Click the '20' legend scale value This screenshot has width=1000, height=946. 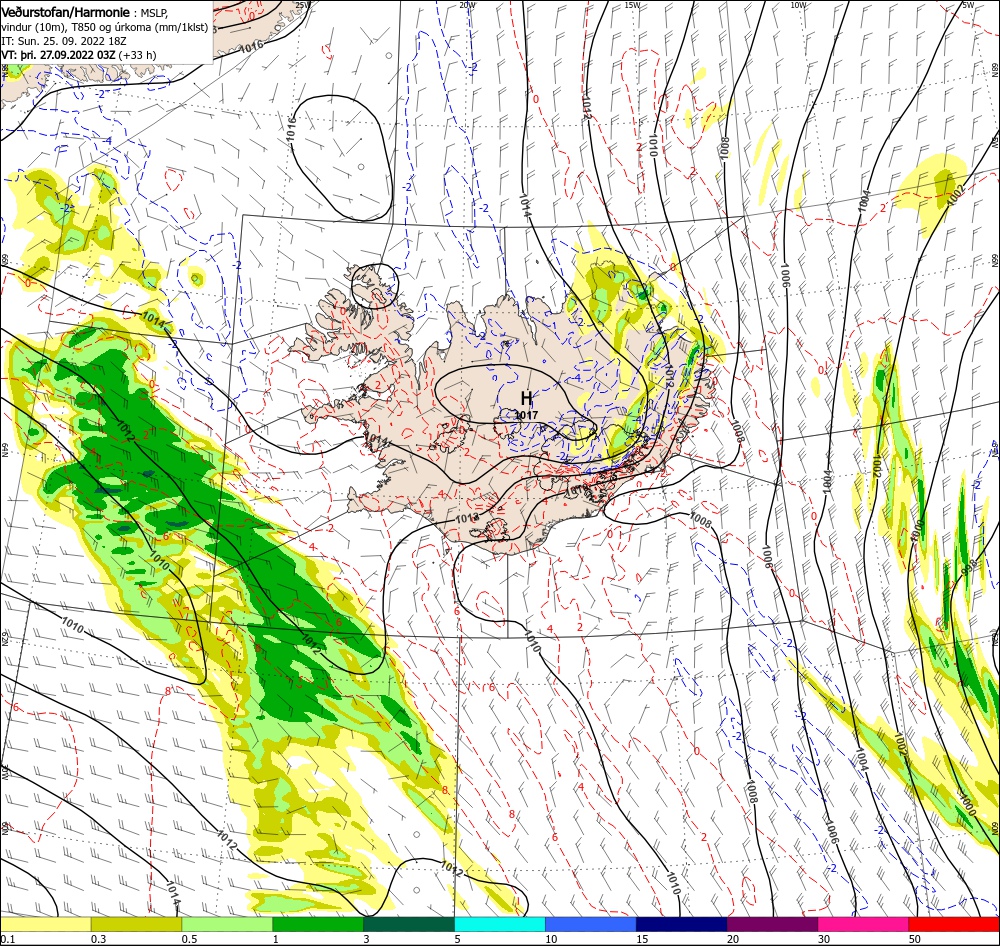pos(733,939)
